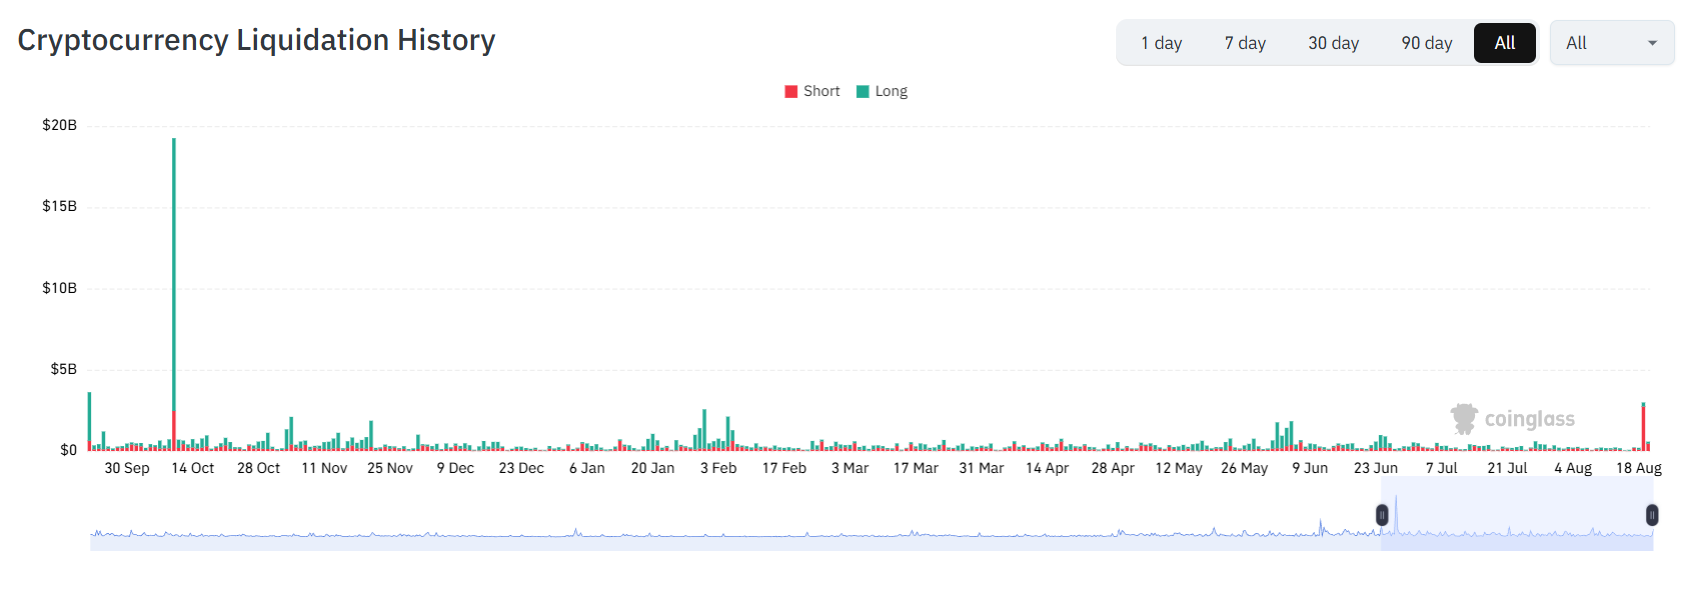Switch to the 7 day range
The width and height of the screenshot is (1693, 603).
coord(1245,43)
